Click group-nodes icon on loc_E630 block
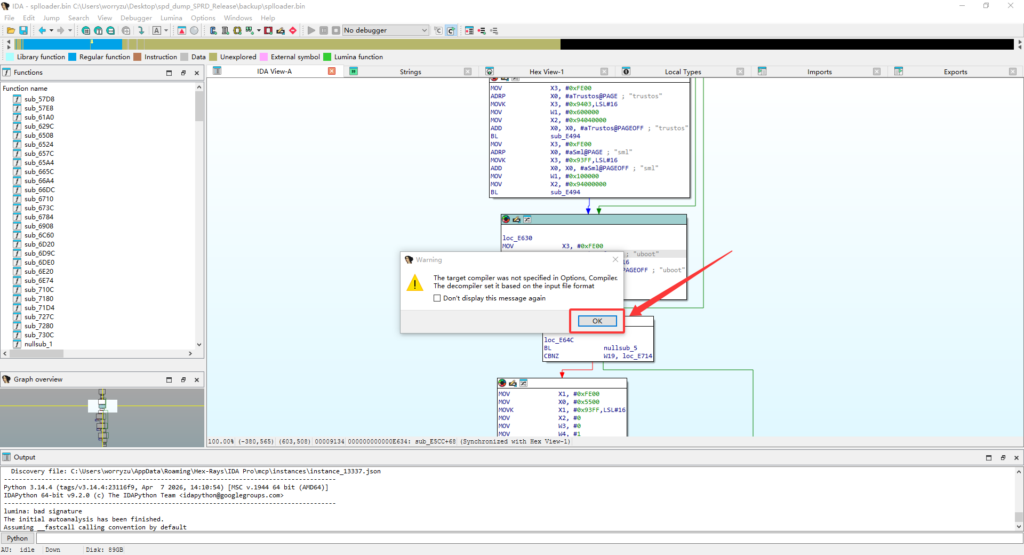Screen dimensions: 1024x555 pyautogui.click(x=527, y=219)
